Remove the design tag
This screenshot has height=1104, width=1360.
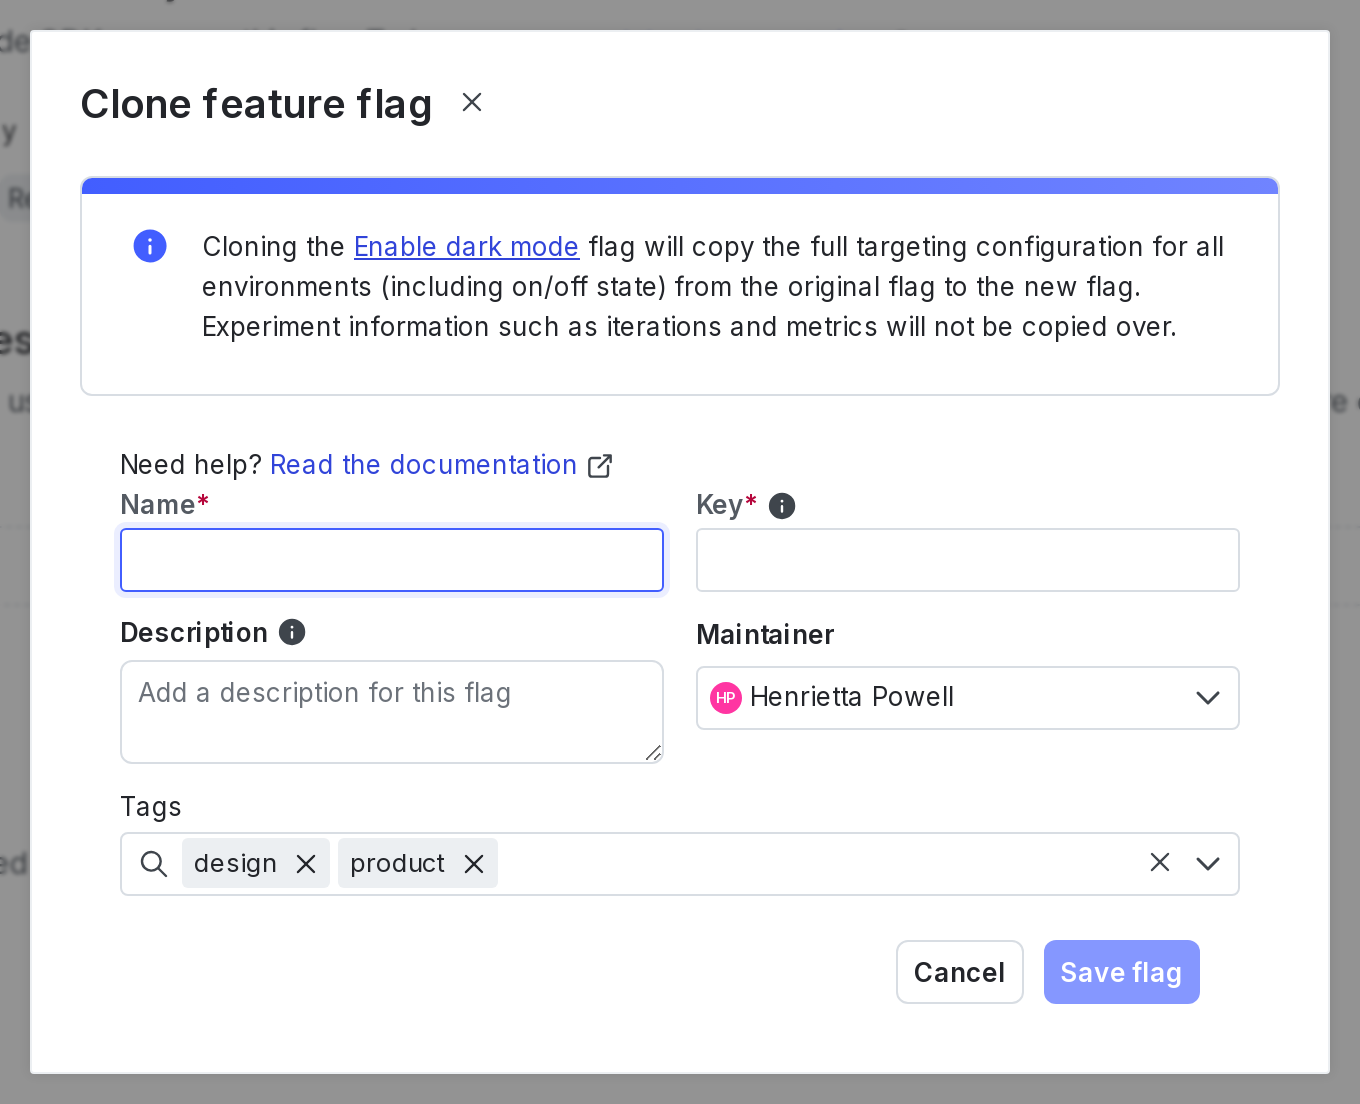[x=307, y=863]
